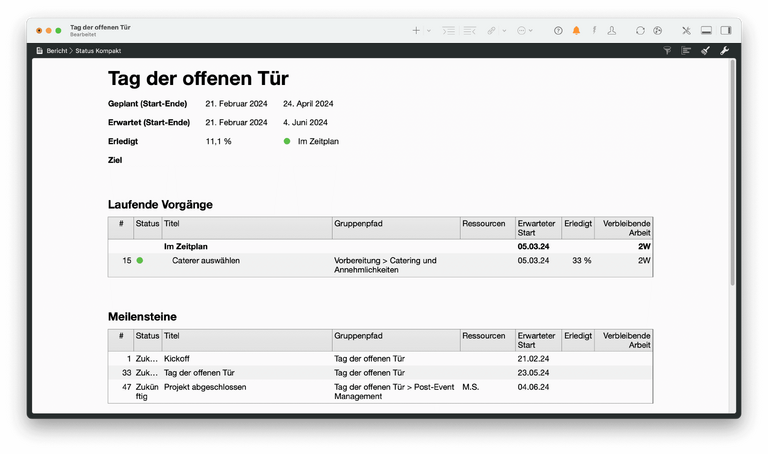
Task: Open the wrench settings icon
Action: [x=725, y=50]
